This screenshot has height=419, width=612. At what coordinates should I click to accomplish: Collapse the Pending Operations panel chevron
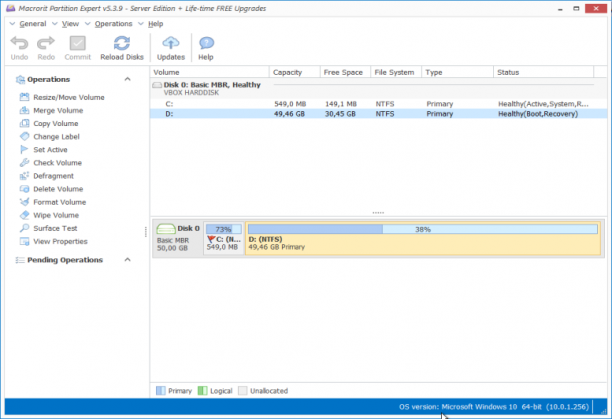(127, 260)
